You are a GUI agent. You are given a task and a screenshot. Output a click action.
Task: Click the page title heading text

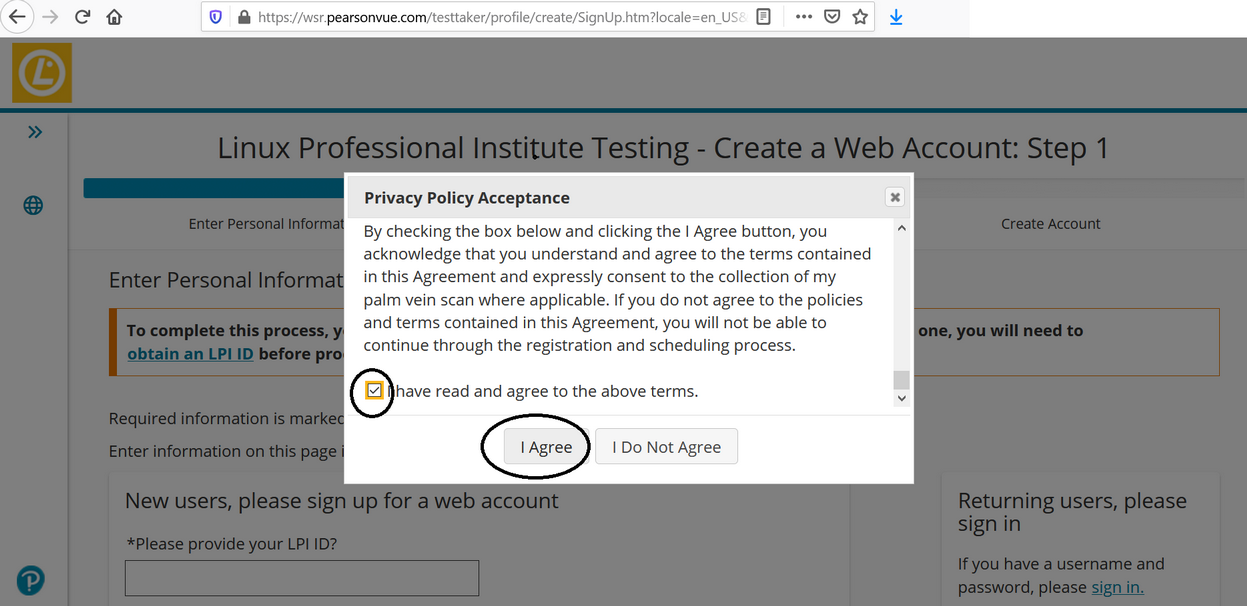click(x=663, y=148)
